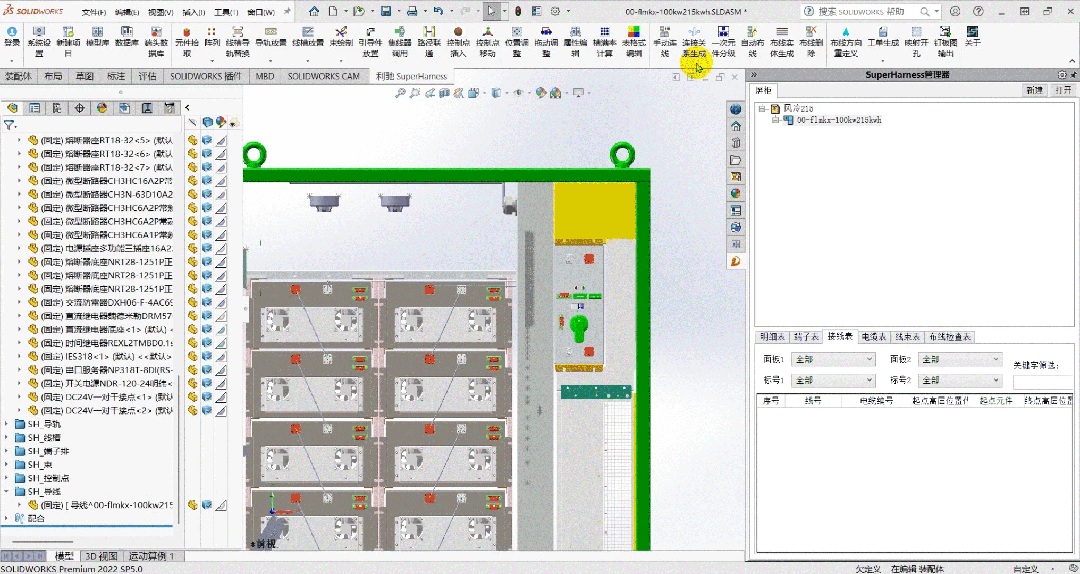Click the 模型库 model library icon
1080x574 pixels.
pos(96,37)
